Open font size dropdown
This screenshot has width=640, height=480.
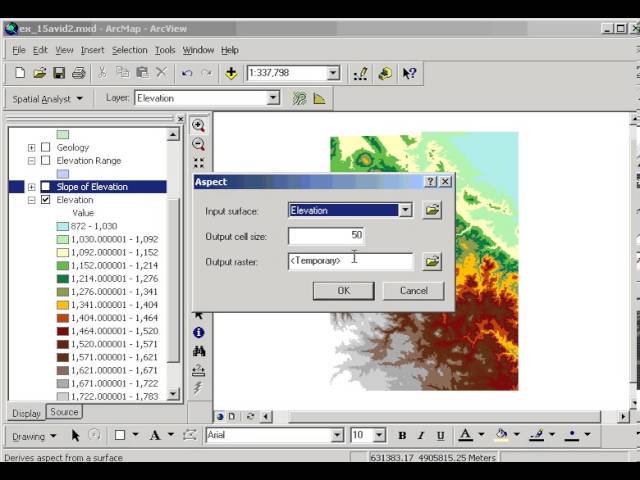pos(379,435)
